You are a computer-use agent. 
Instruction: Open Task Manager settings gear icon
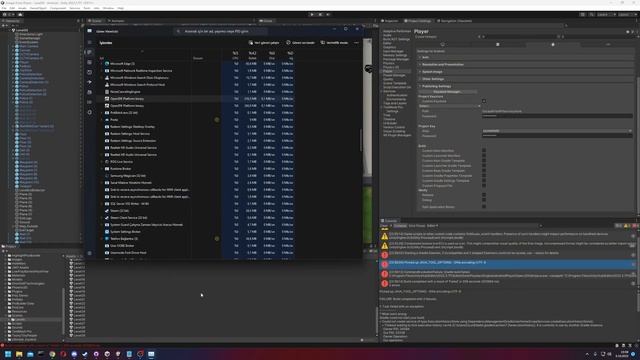90,253
